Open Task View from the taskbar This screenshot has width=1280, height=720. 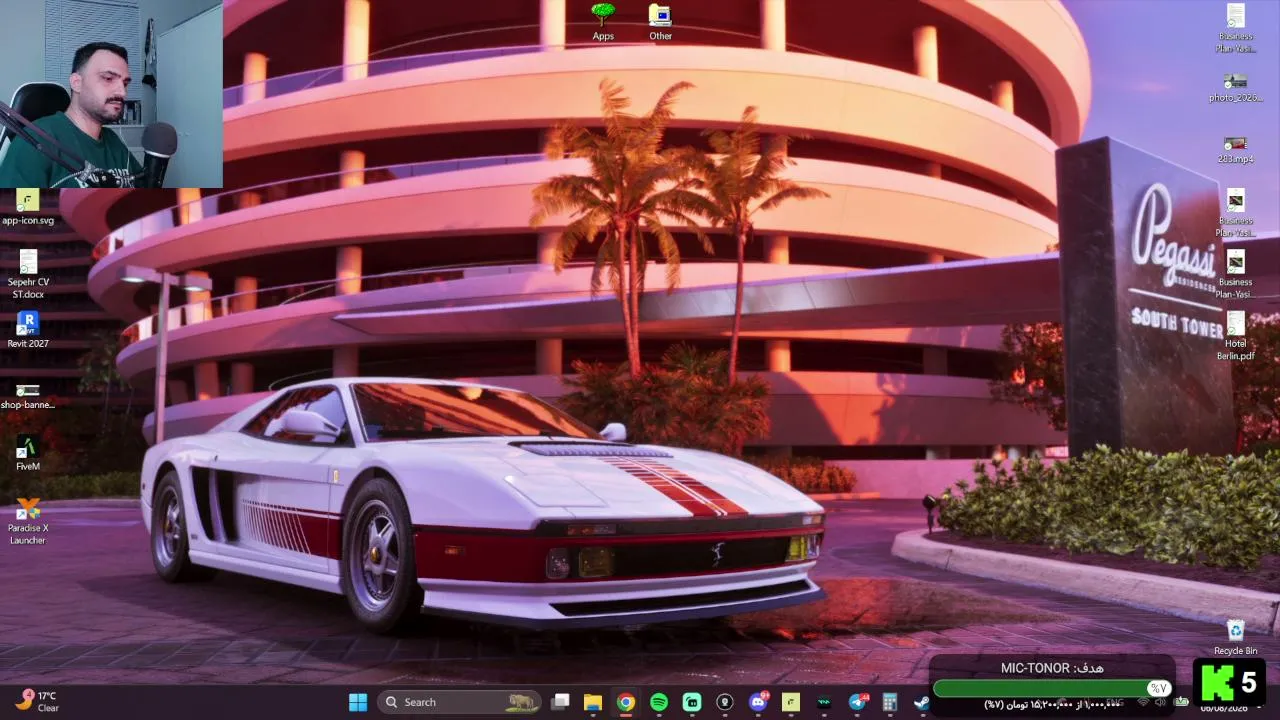click(560, 702)
